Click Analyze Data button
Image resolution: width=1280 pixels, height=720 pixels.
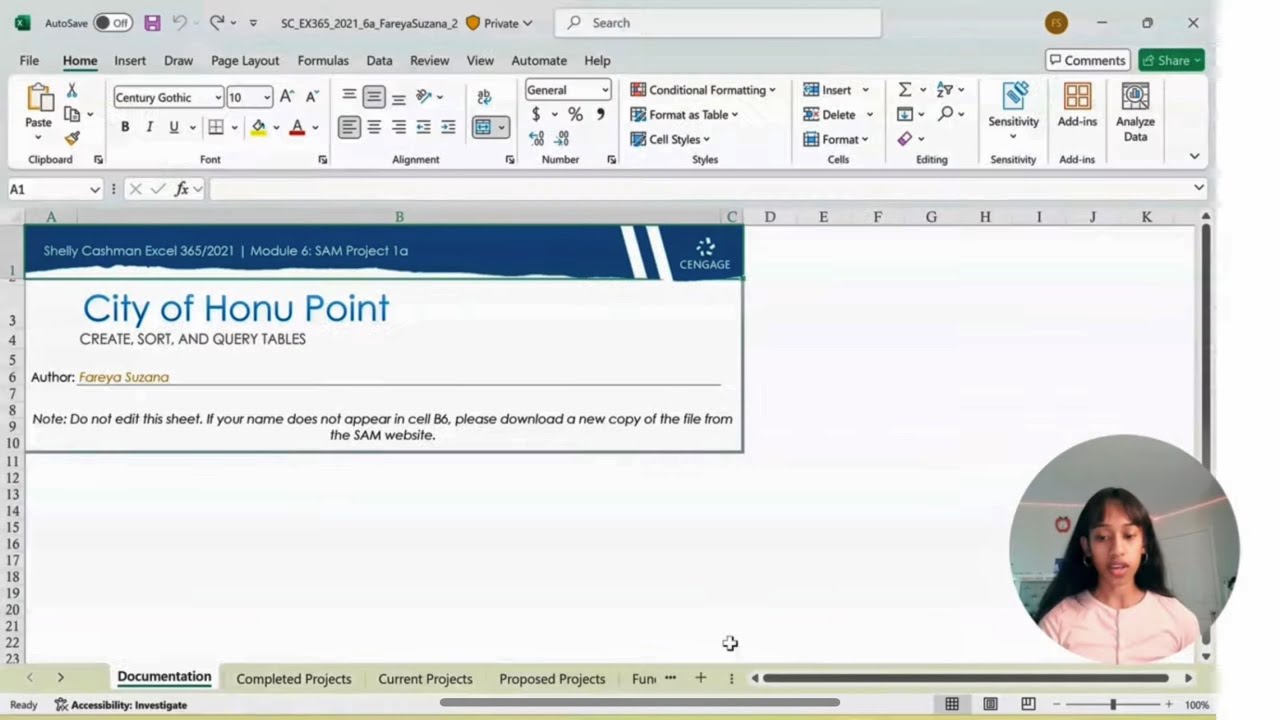click(1135, 112)
